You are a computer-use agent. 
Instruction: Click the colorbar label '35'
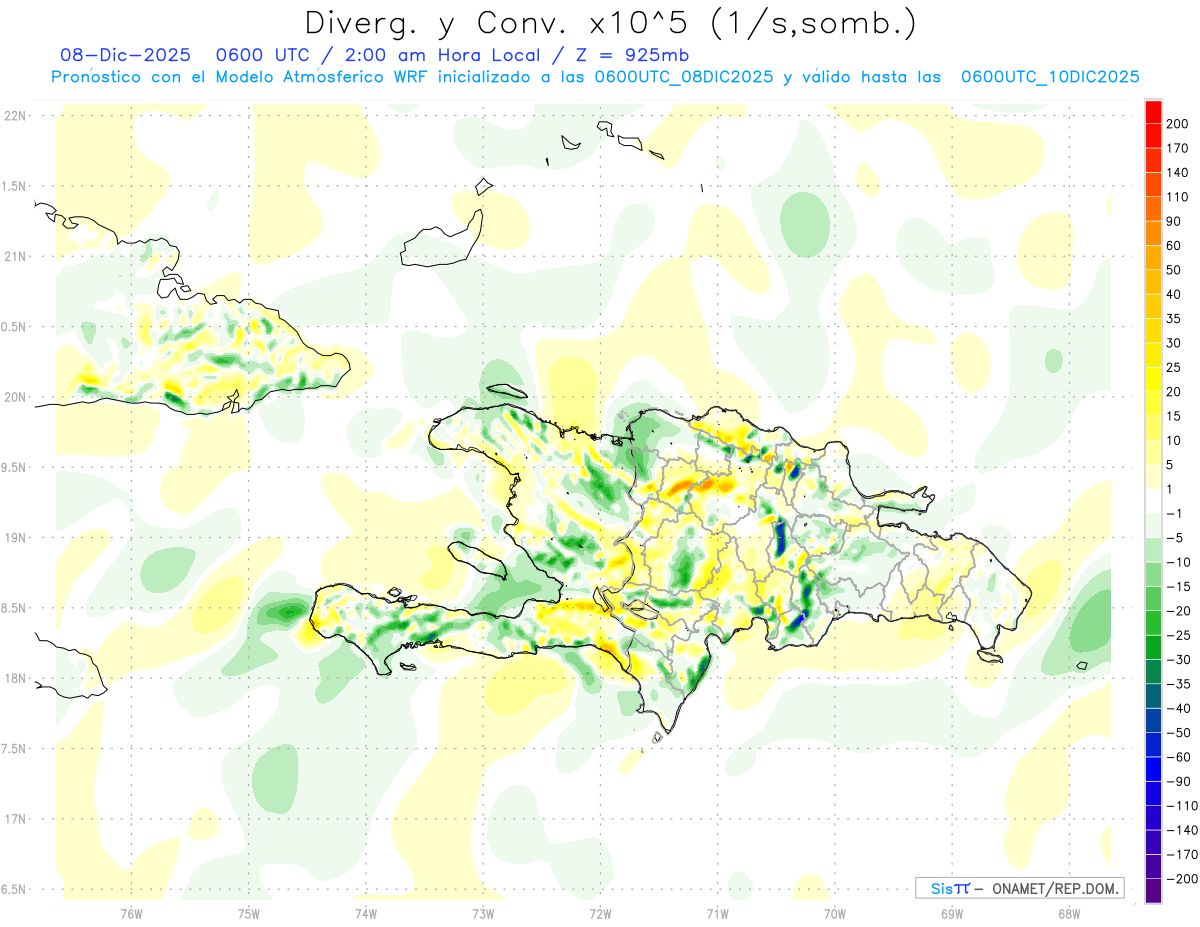pyautogui.click(x=1174, y=319)
